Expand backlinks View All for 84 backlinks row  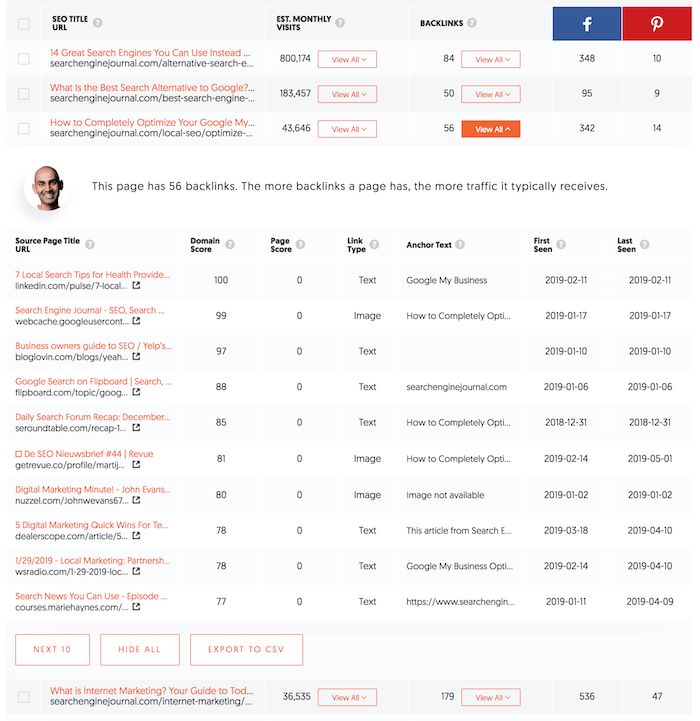coord(491,59)
